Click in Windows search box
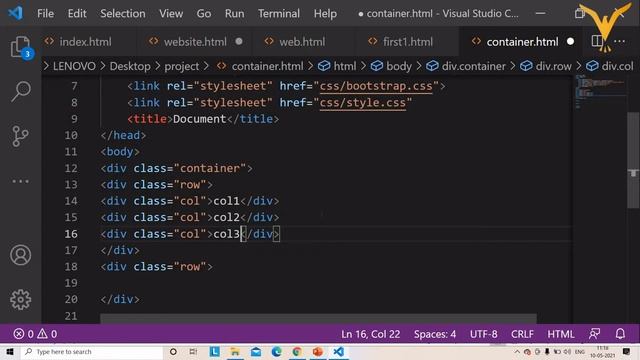The image size is (640, 360). [93, 352]
